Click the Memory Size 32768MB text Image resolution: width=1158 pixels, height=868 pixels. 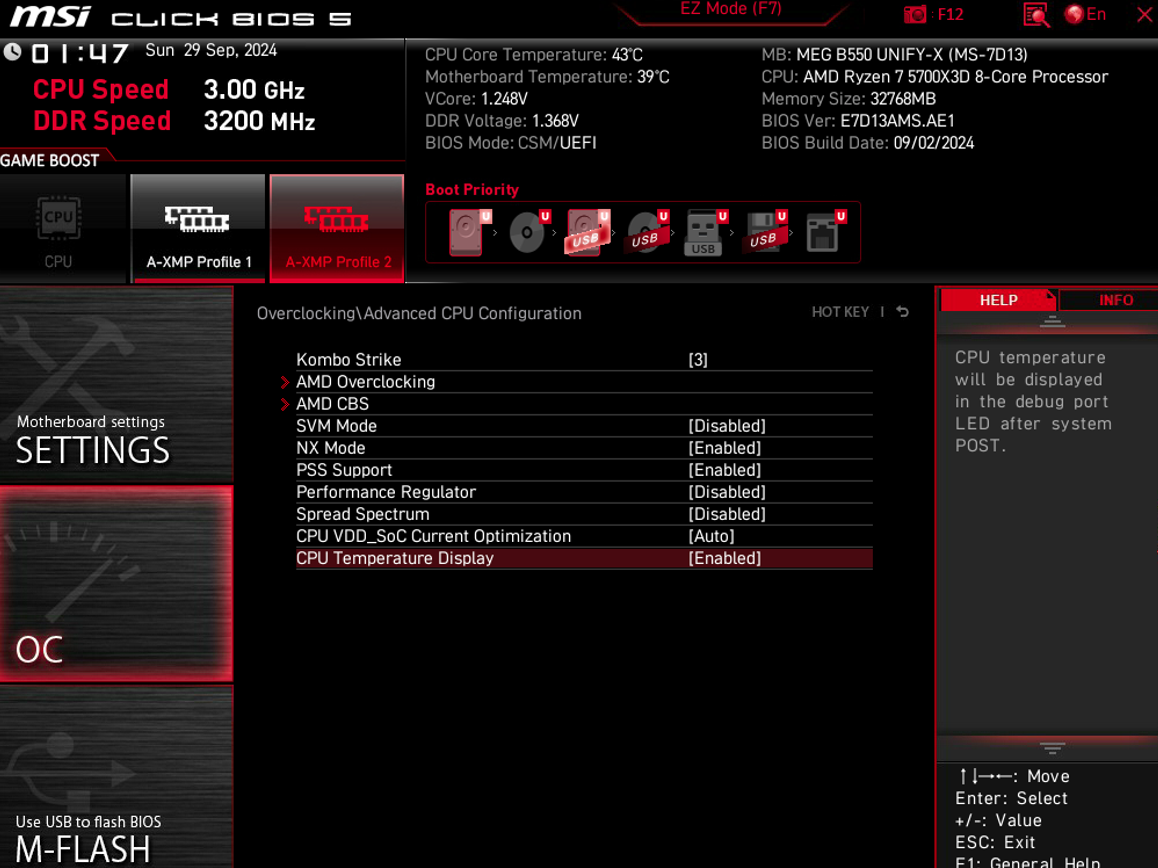click(849, 99)
